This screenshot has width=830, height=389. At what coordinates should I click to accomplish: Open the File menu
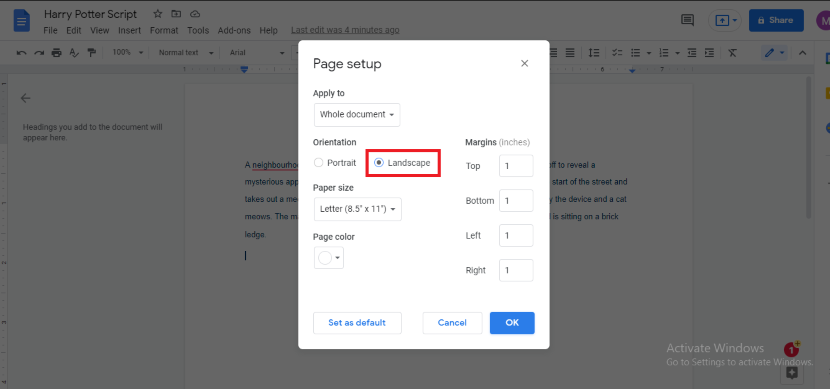50,31
